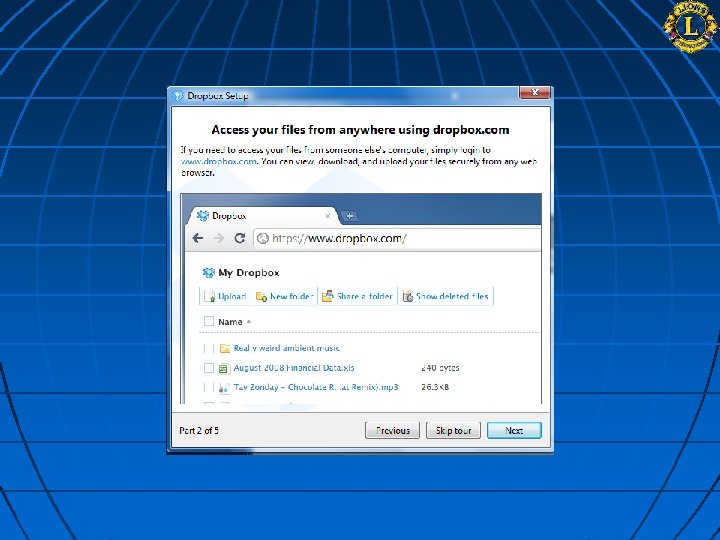Viewport: 720px width, 540px height.
Task: Click the spreadsheet icon of August 2008 Financial Data
Action: point(224,368)
